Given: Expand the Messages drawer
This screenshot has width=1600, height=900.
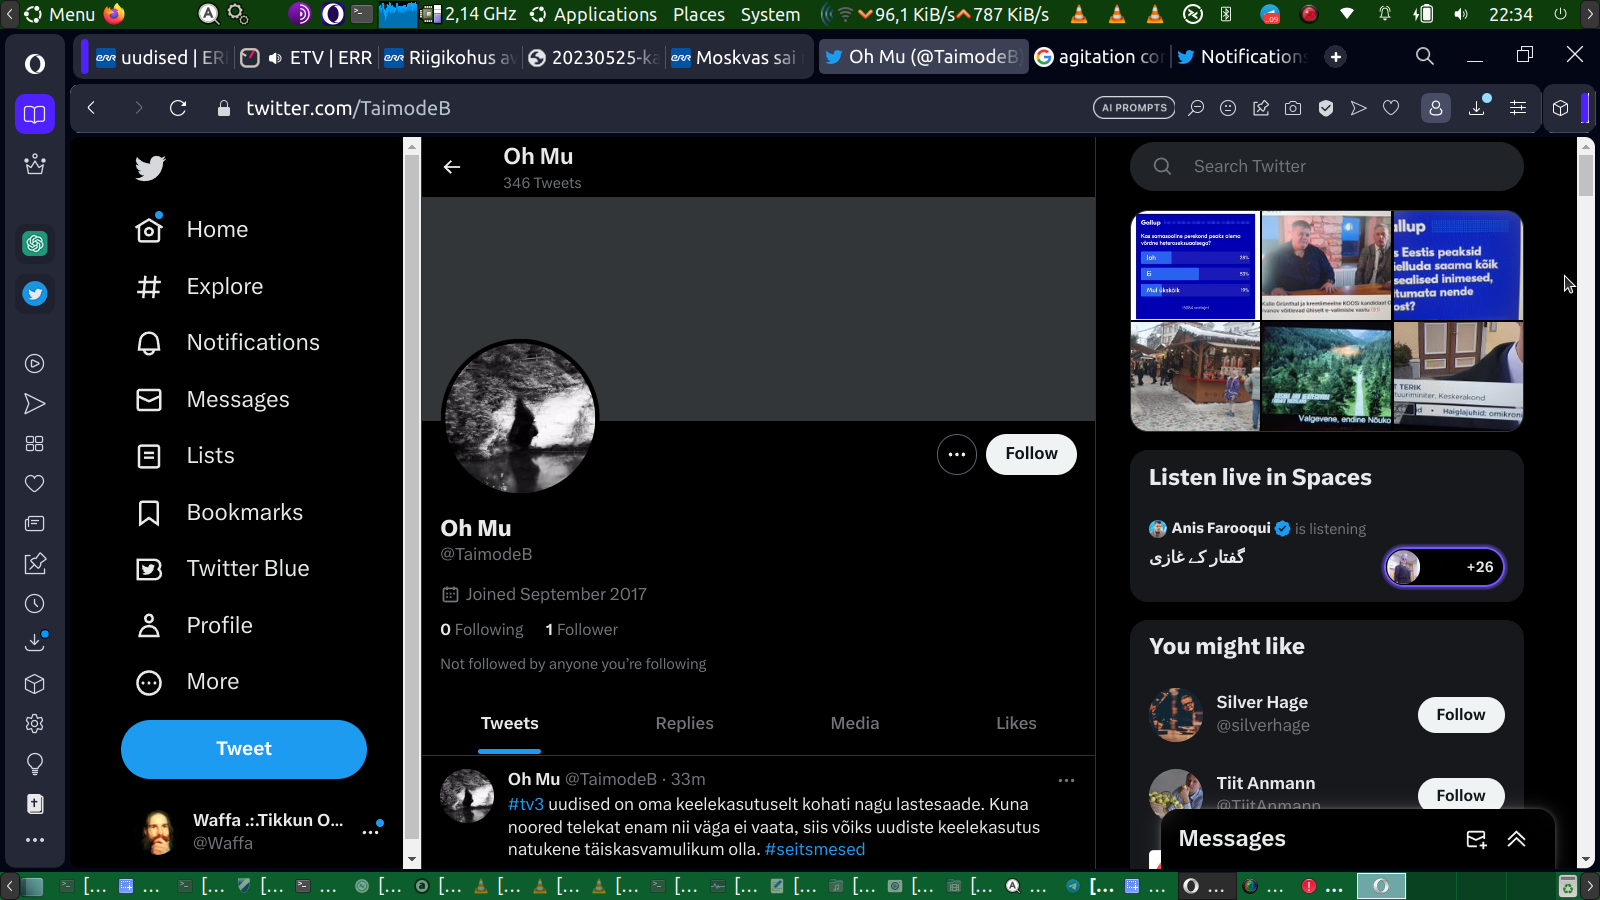Looking at the screenshot, I should [1517, 839].
